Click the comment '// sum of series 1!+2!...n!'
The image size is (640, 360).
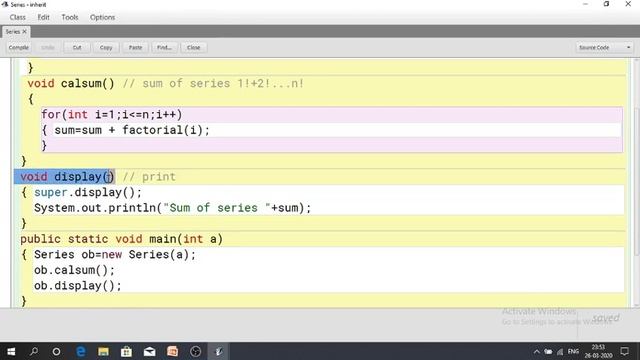coord(213,83)
